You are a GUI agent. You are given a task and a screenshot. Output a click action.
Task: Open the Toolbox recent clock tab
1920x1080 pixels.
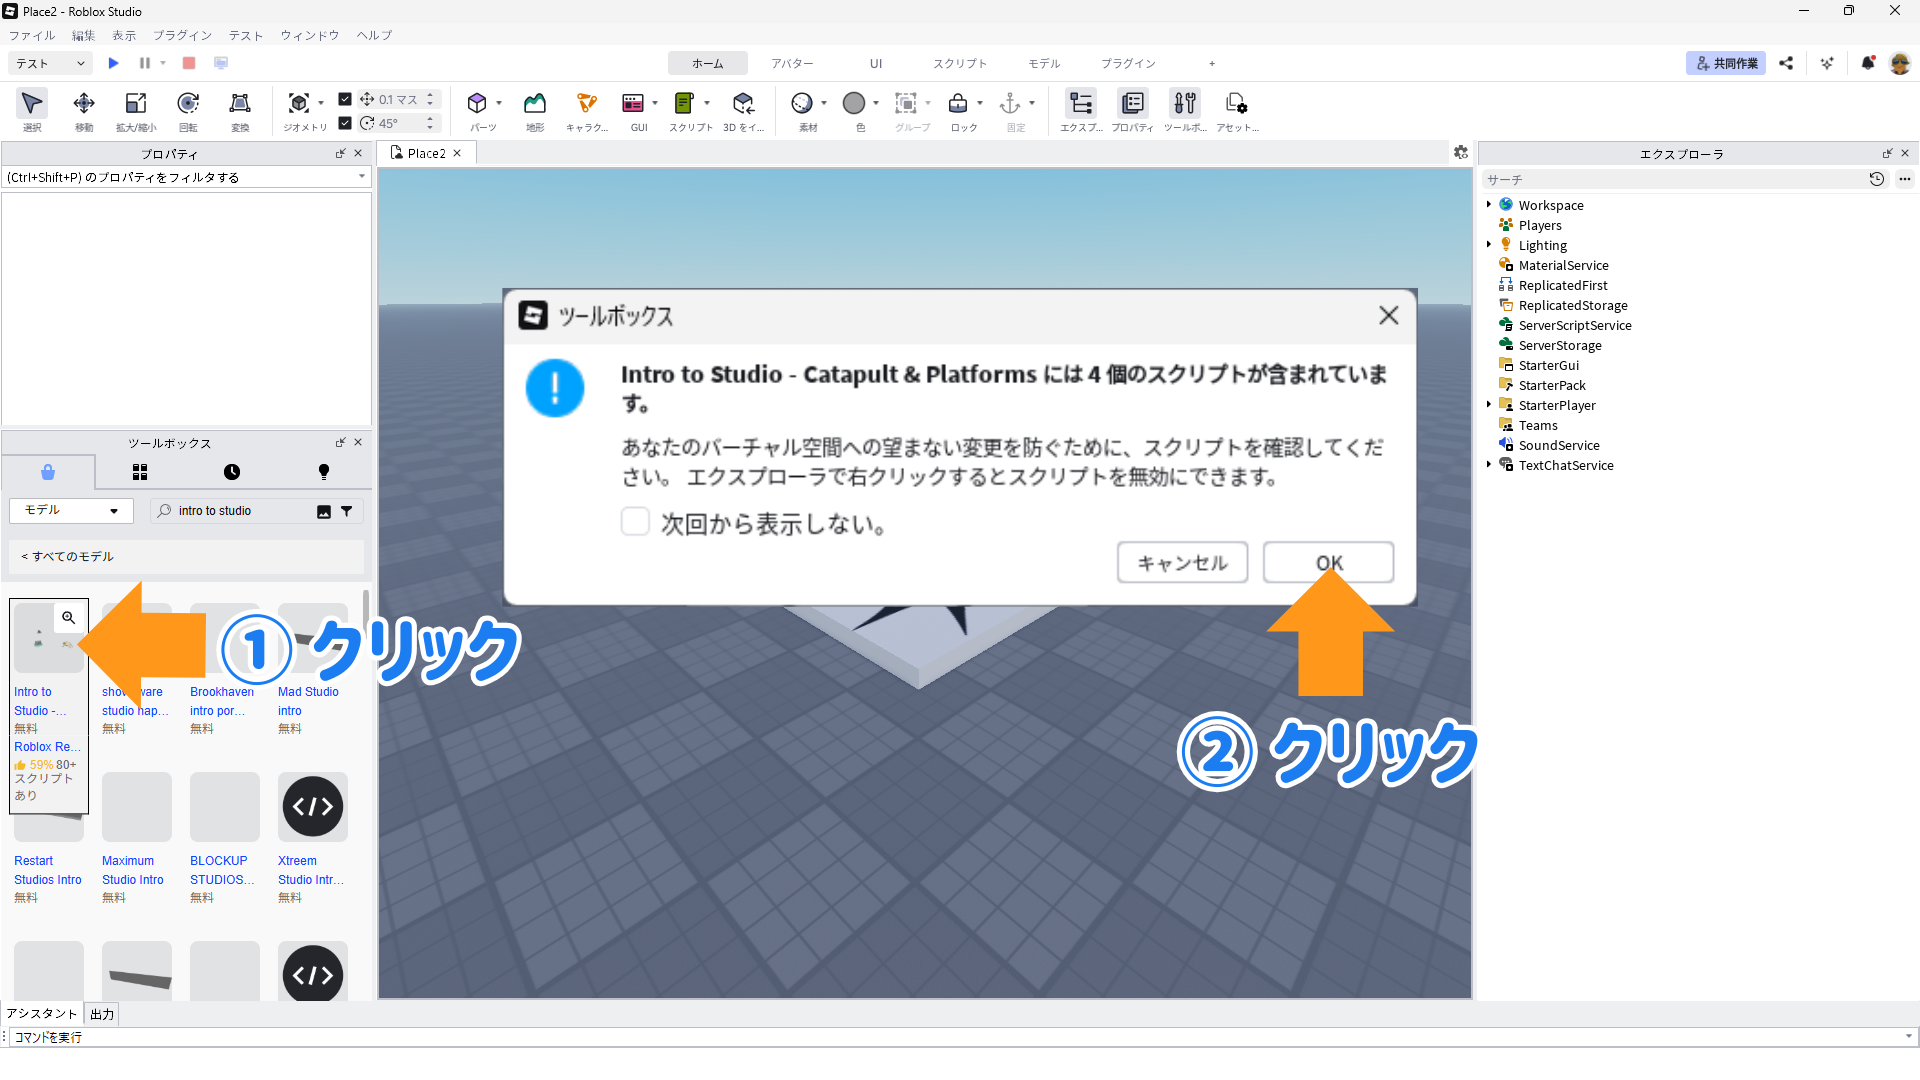[x=232, y=472]
